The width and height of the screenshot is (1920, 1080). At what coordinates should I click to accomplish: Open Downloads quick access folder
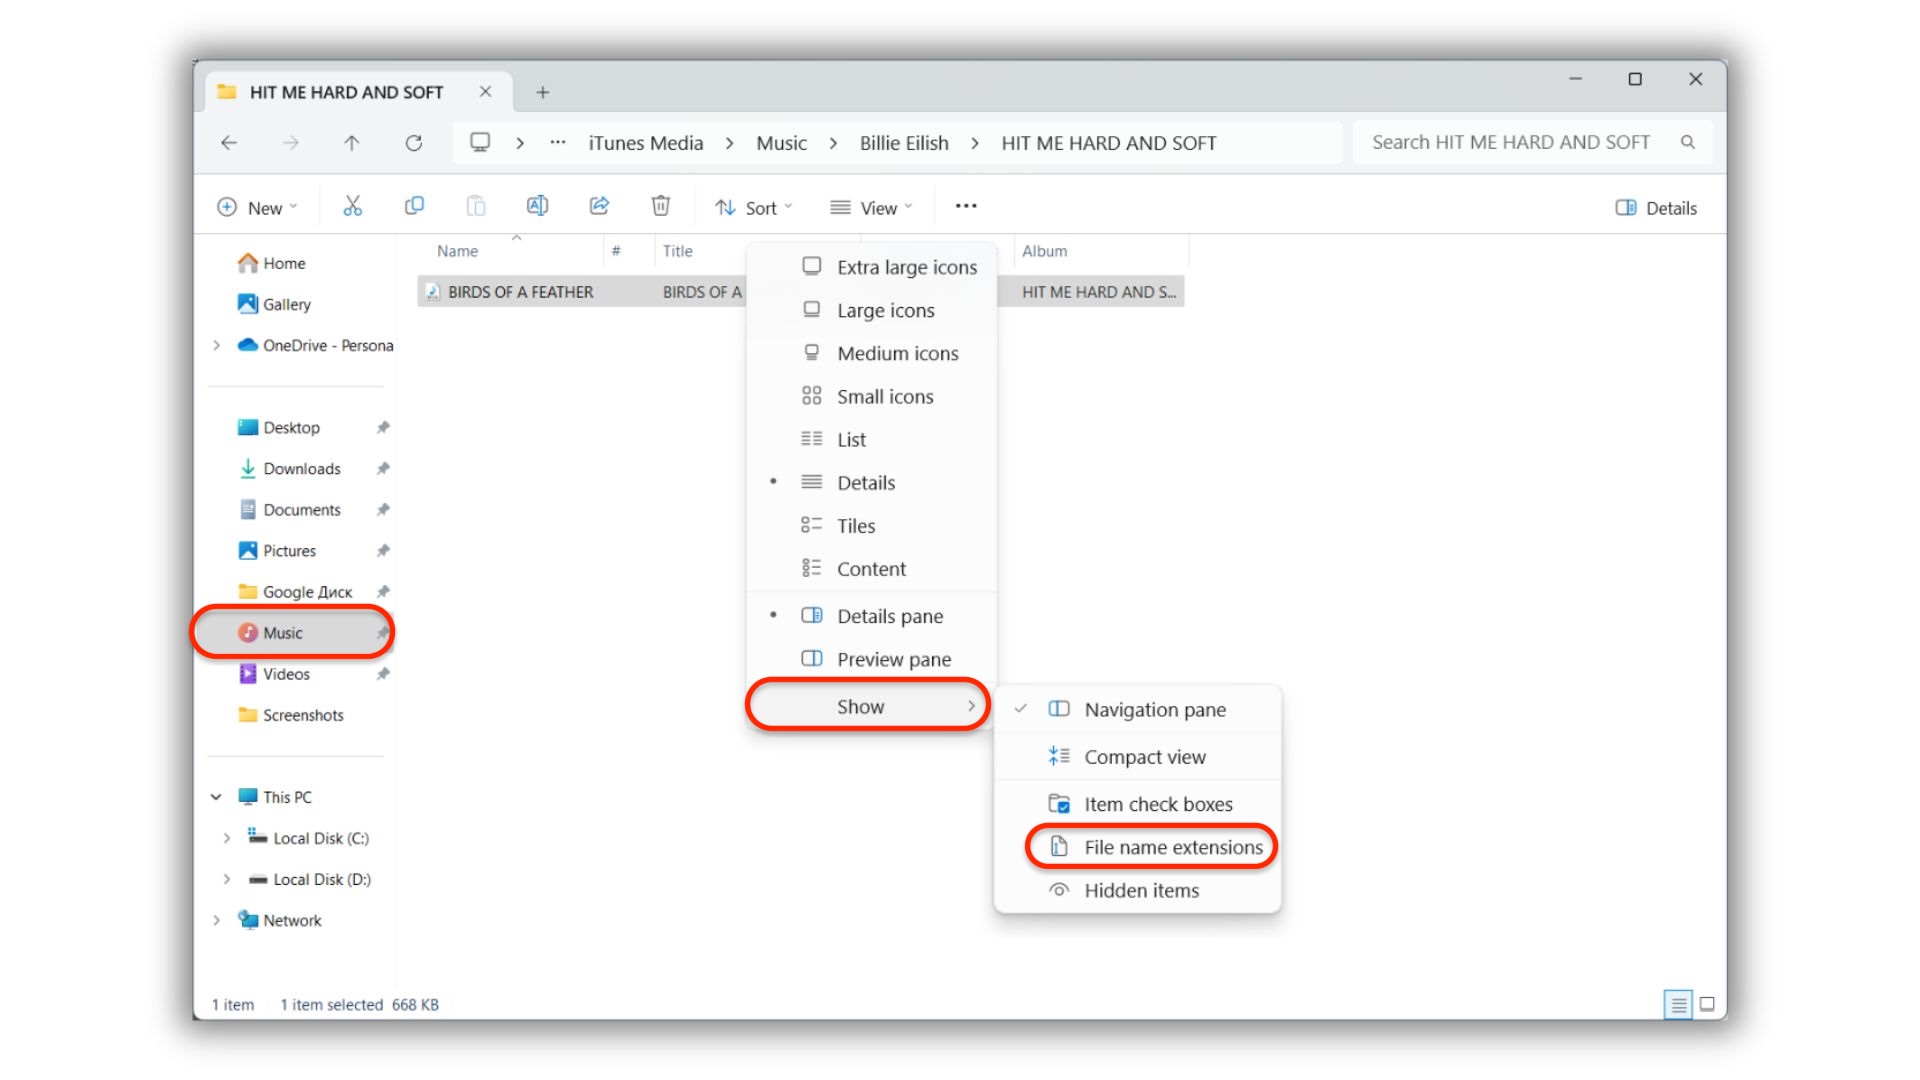pyautogui.click(x=301, y=468)
